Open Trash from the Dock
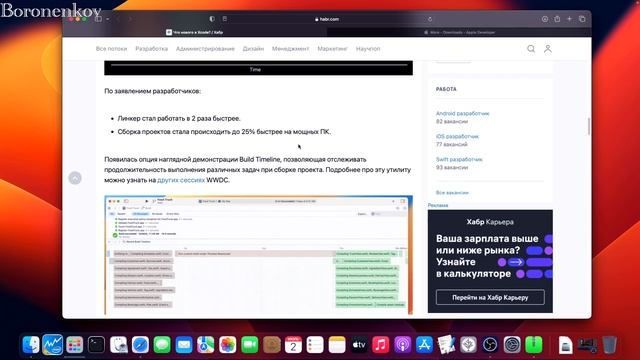640x360 pixels. 609,345
